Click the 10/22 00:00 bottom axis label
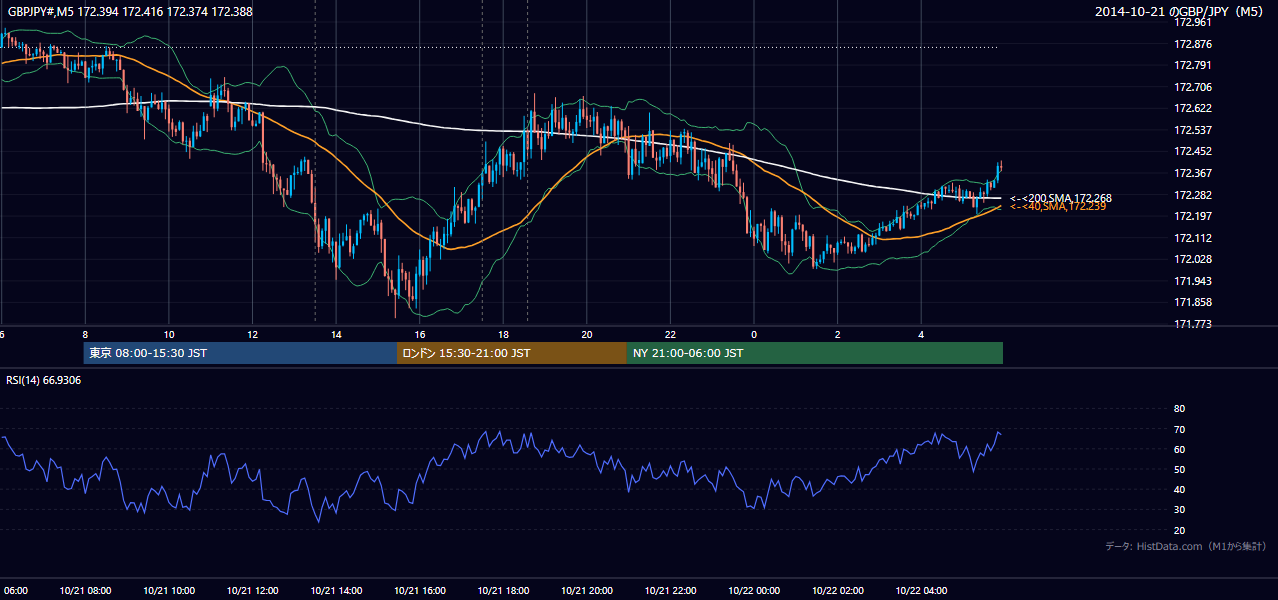The width and height of the screenshot is (1278, 600). 754,590
